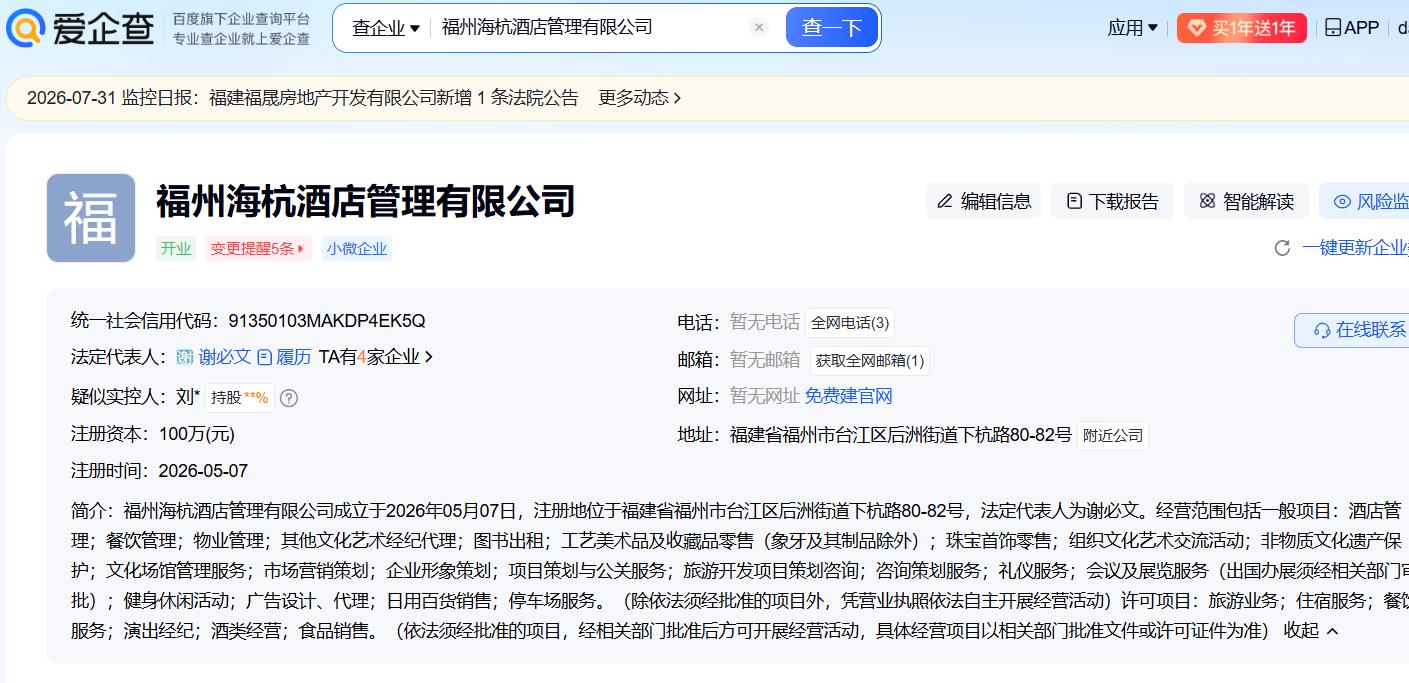Open 智能解读 feature
1409x683 pixels.
tap(1247, 201)
